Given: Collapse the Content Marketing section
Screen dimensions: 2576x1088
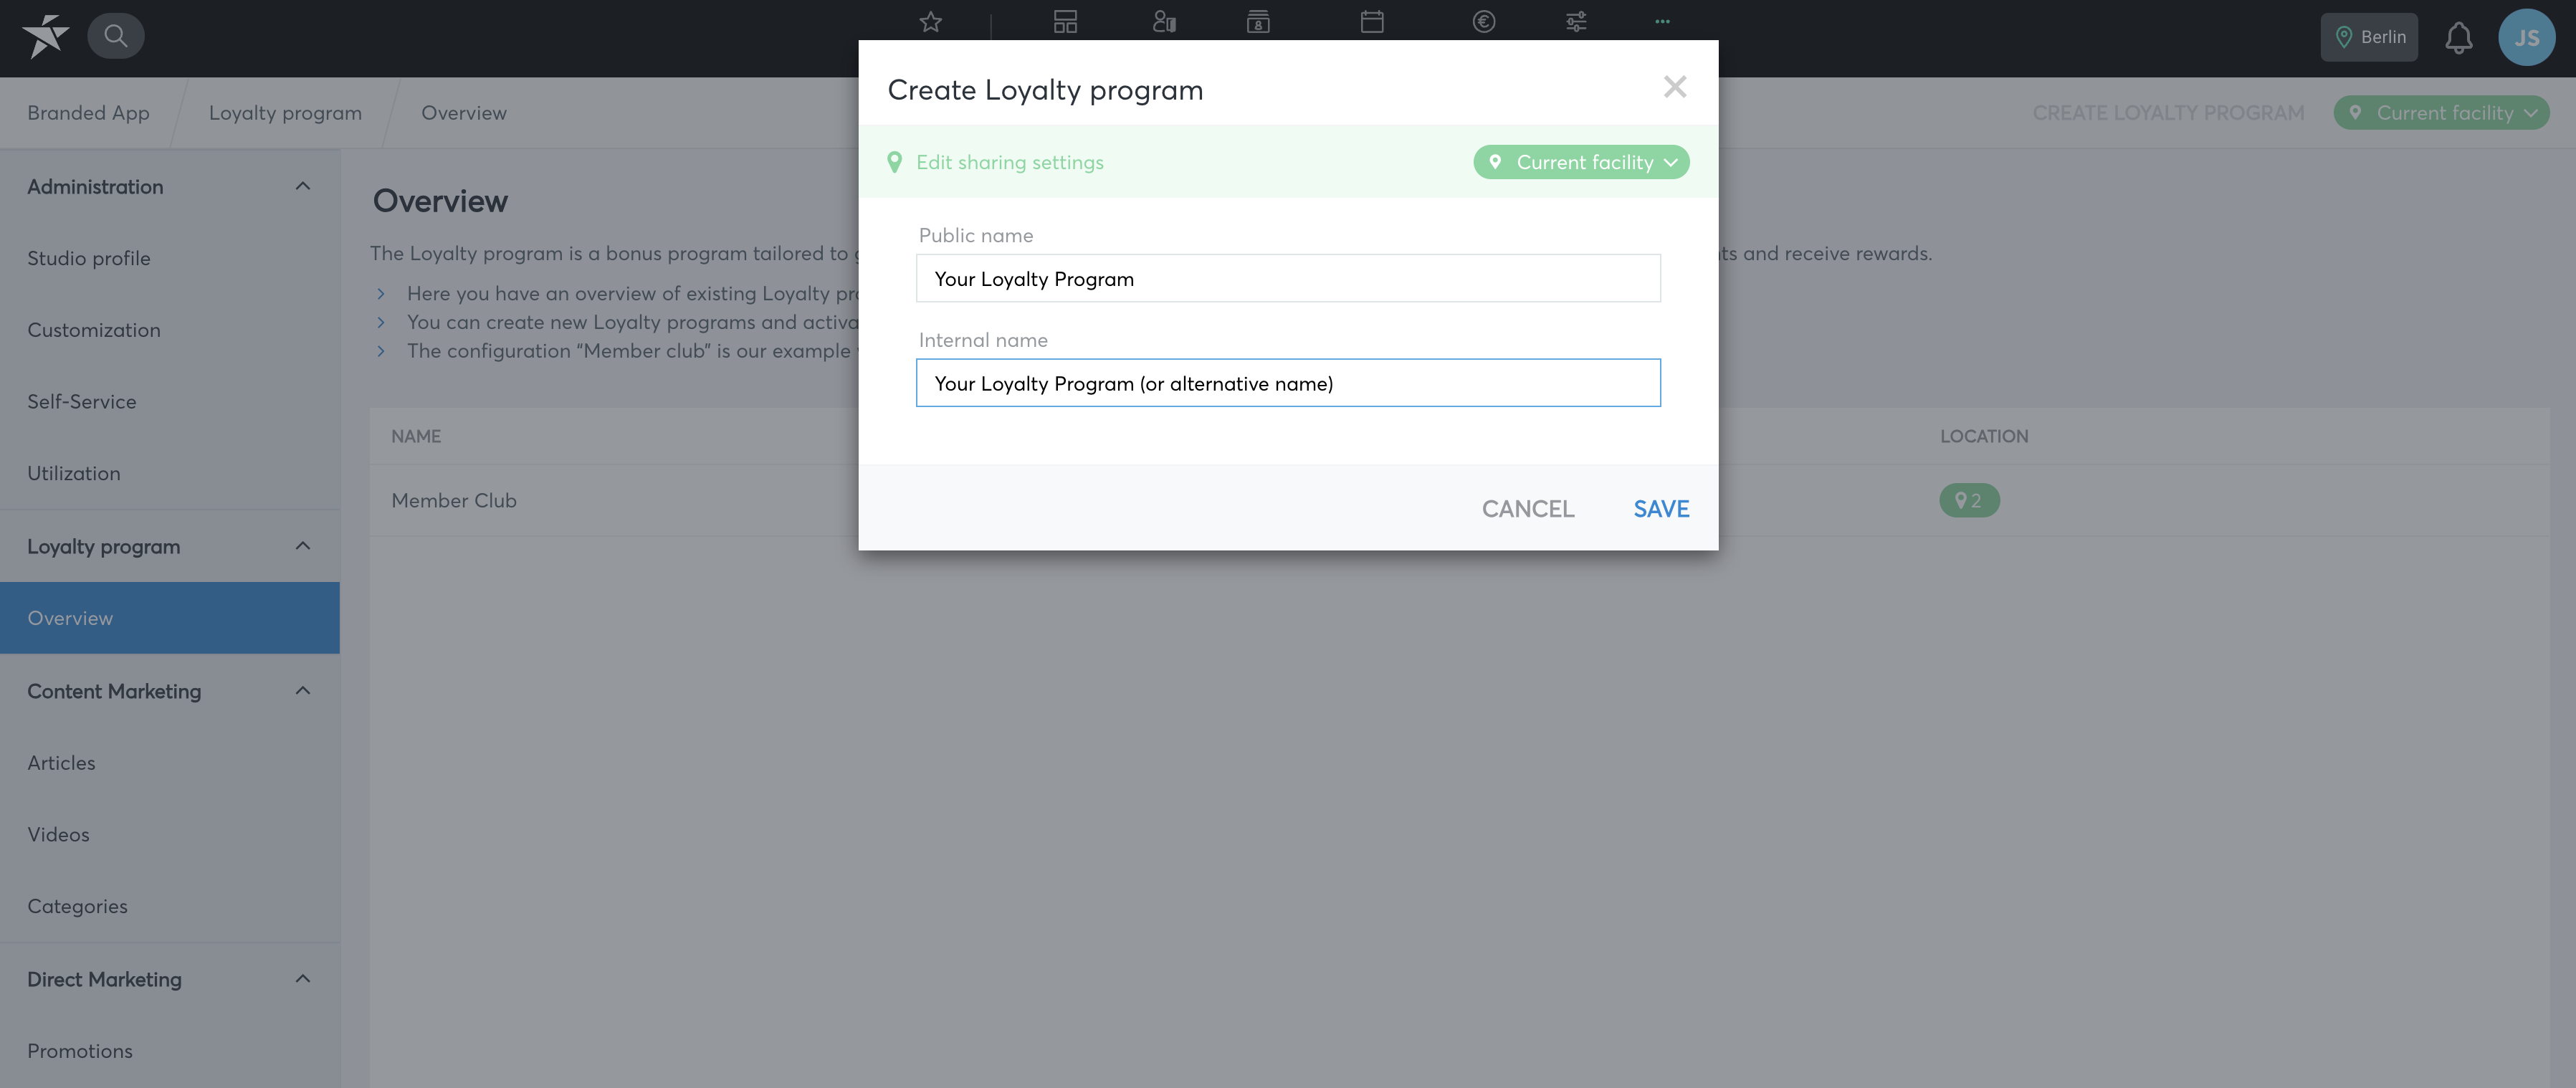Looking at the screenshot, I should tap(303, 691).
